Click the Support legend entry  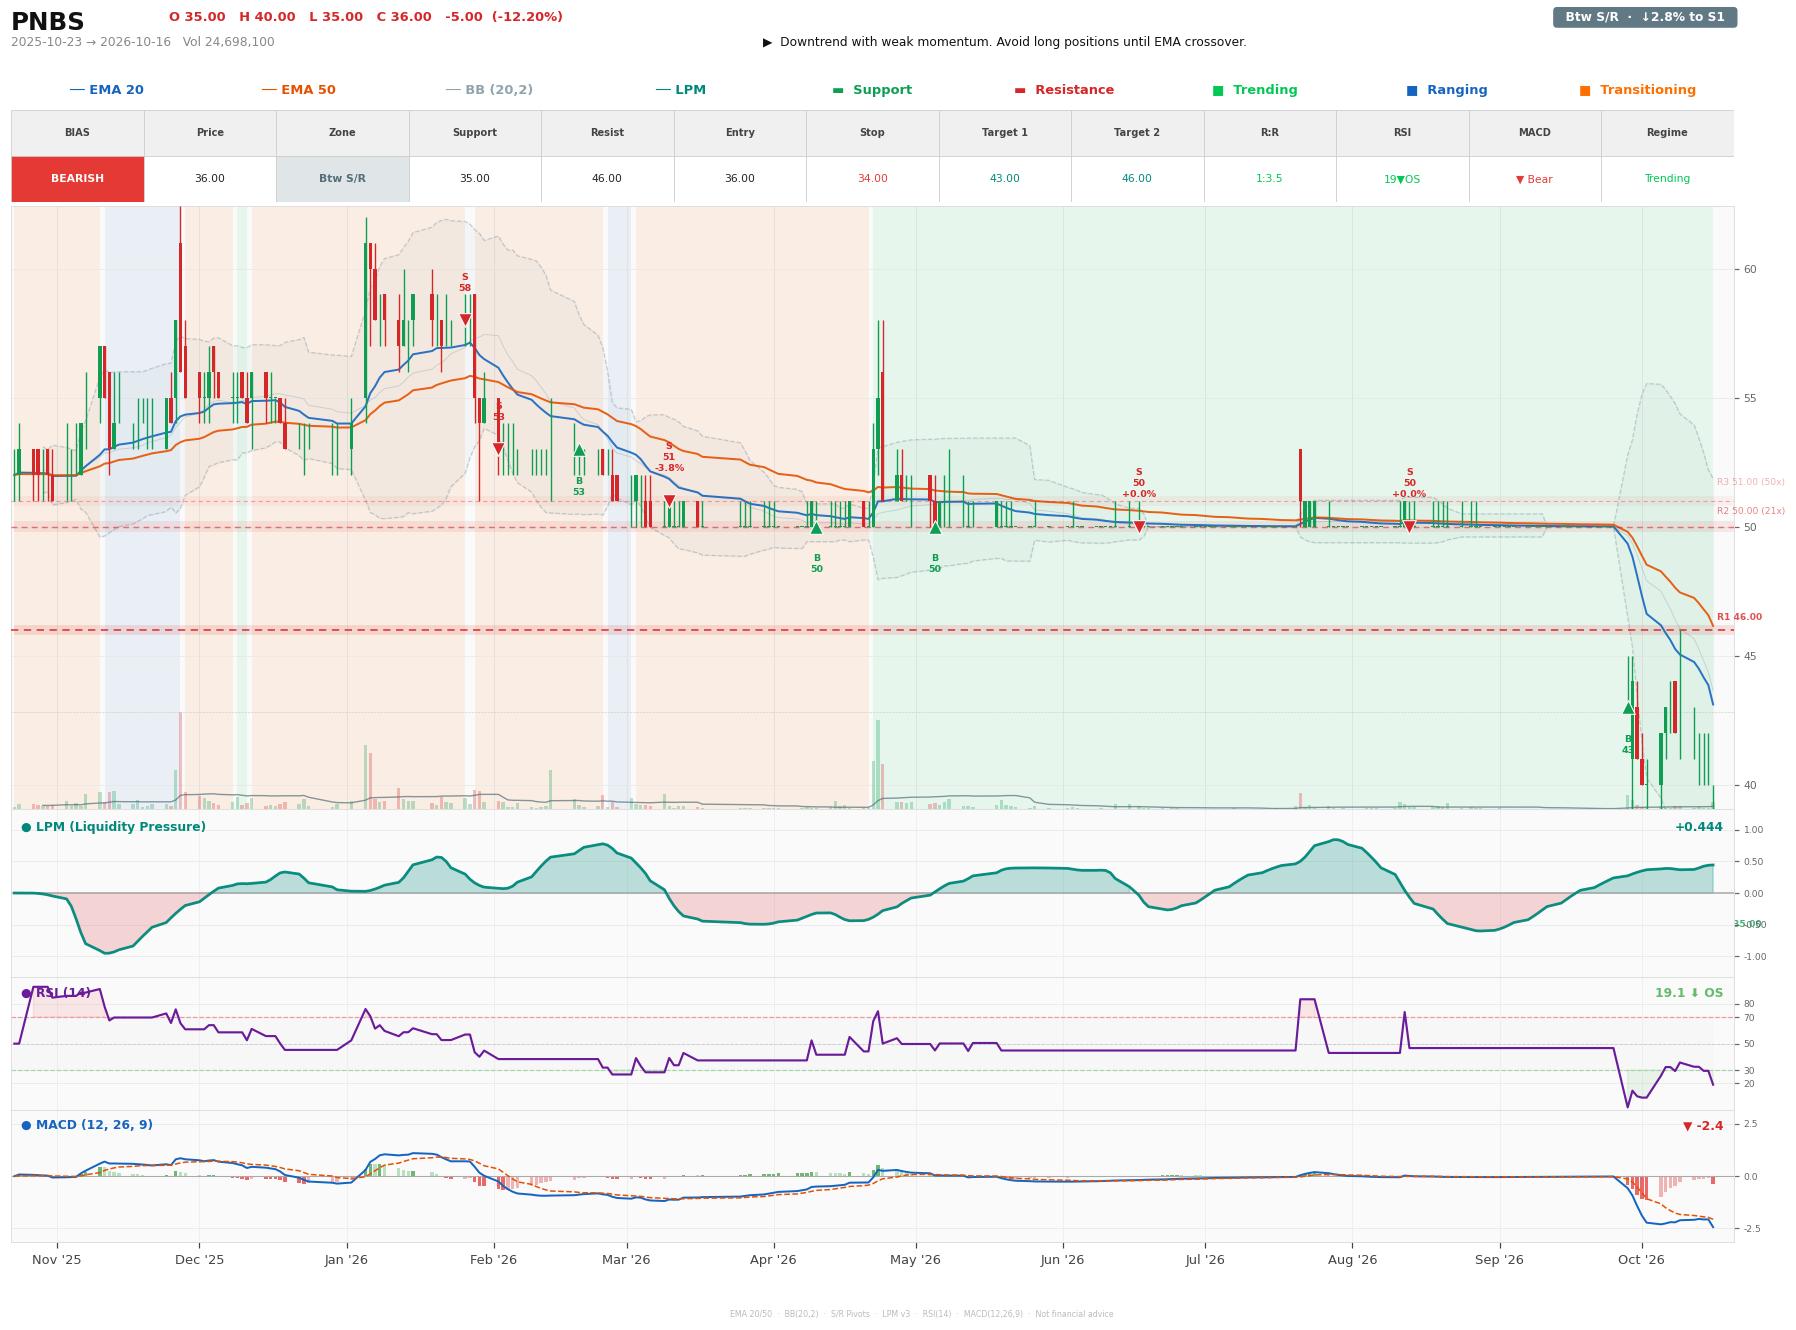[x=872, y=90]
